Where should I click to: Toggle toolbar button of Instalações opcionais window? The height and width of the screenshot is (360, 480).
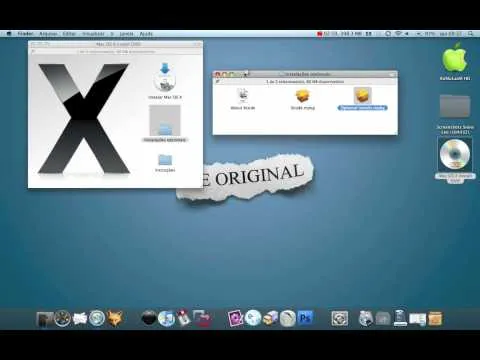click(x=392, y=74)
